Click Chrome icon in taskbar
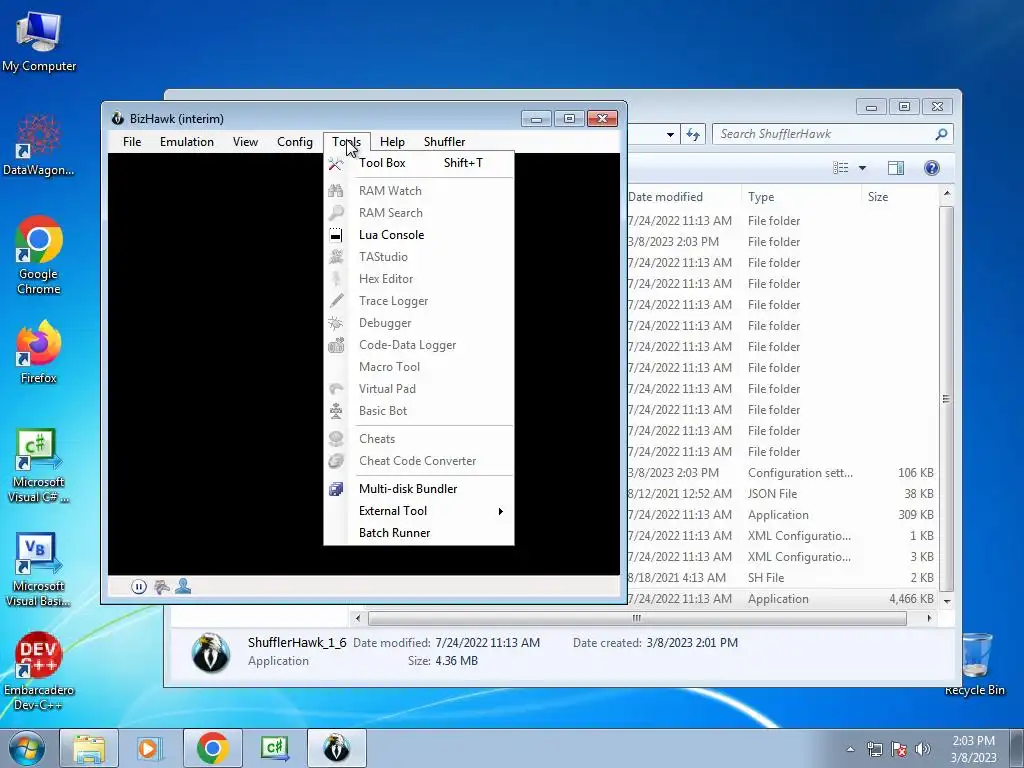 click(x=212, y=748)
